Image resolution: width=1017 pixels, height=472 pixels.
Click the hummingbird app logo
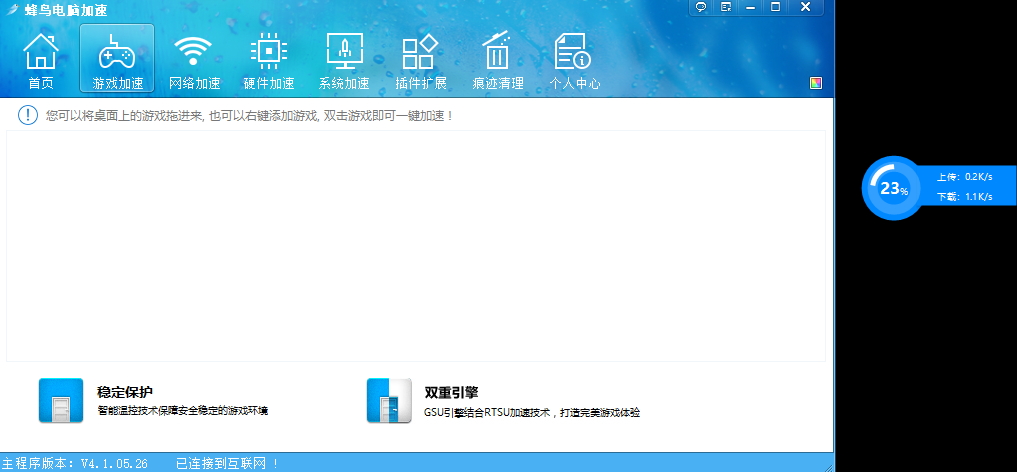click(12, 9)
